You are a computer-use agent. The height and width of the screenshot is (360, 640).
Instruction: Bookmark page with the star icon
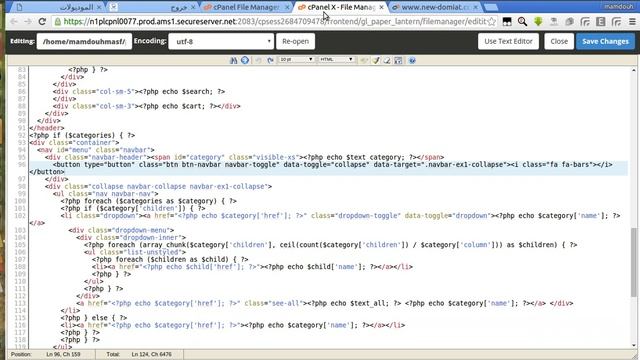coord(492,22)
